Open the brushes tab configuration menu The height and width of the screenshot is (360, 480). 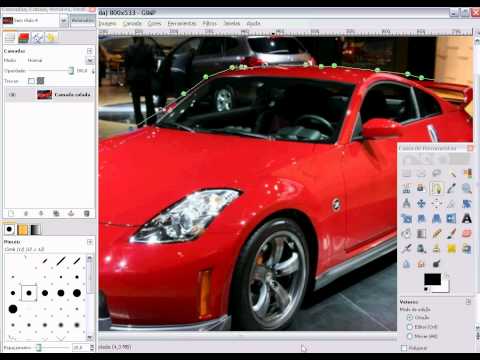click(x=90, y=242)
